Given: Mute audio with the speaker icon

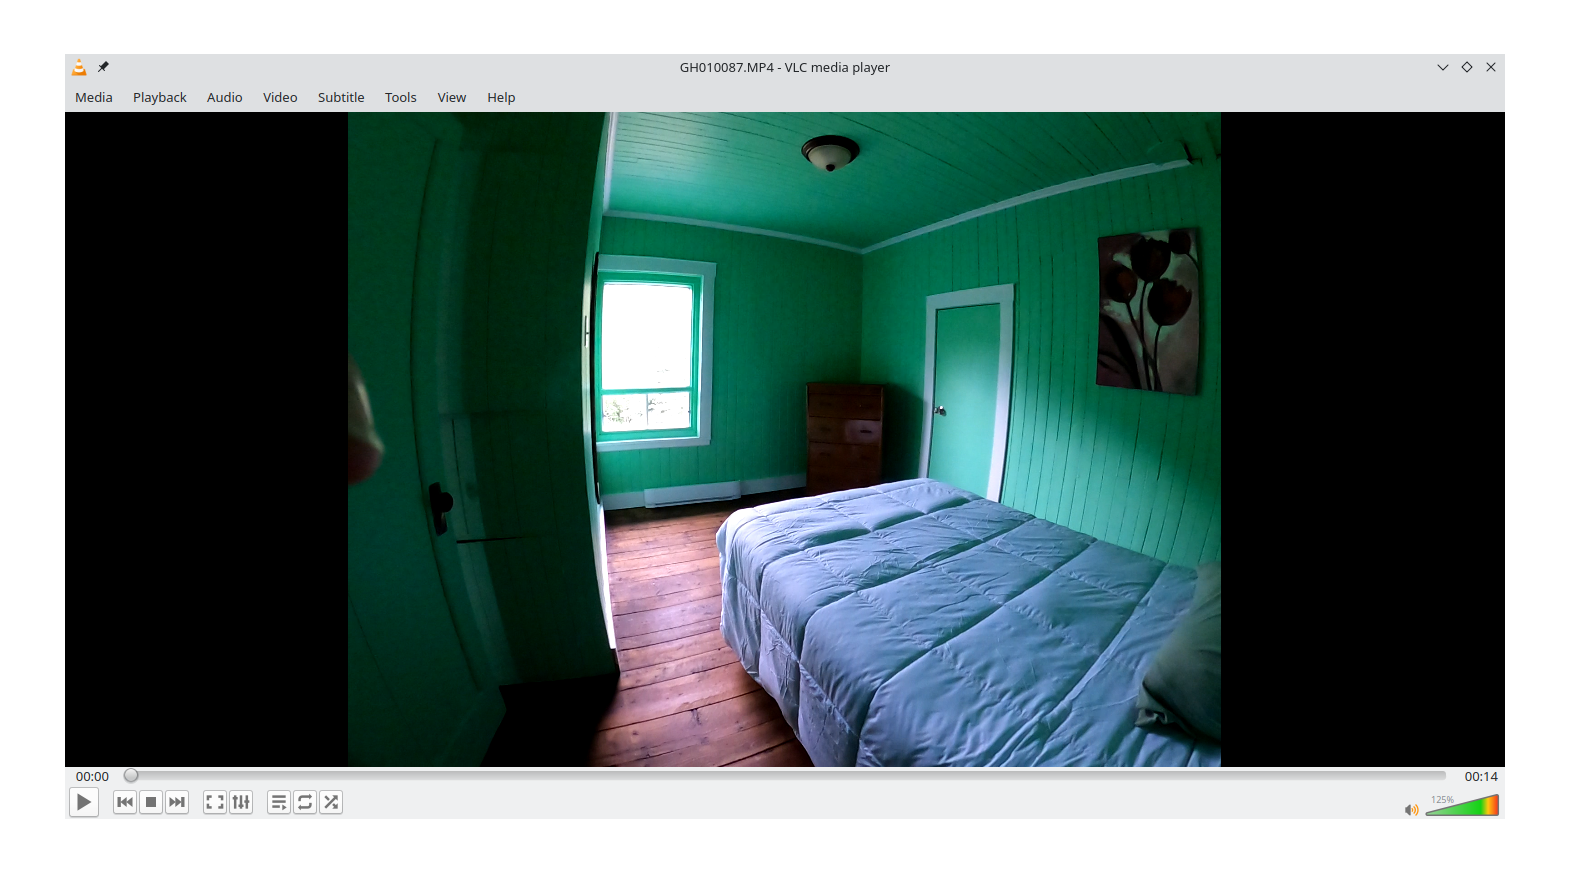Looking at the screenshot, I should pos(1411,810).
